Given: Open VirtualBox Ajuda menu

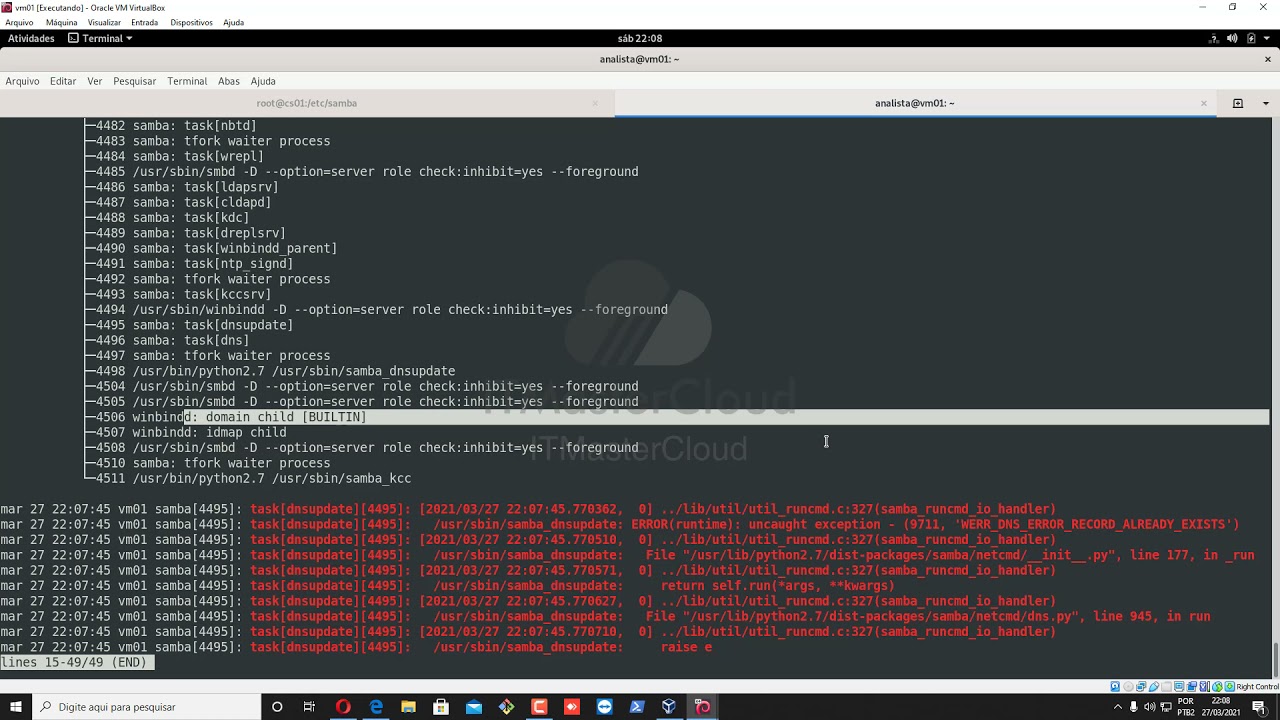Looking at the screenshot, I should pos(233,22).
